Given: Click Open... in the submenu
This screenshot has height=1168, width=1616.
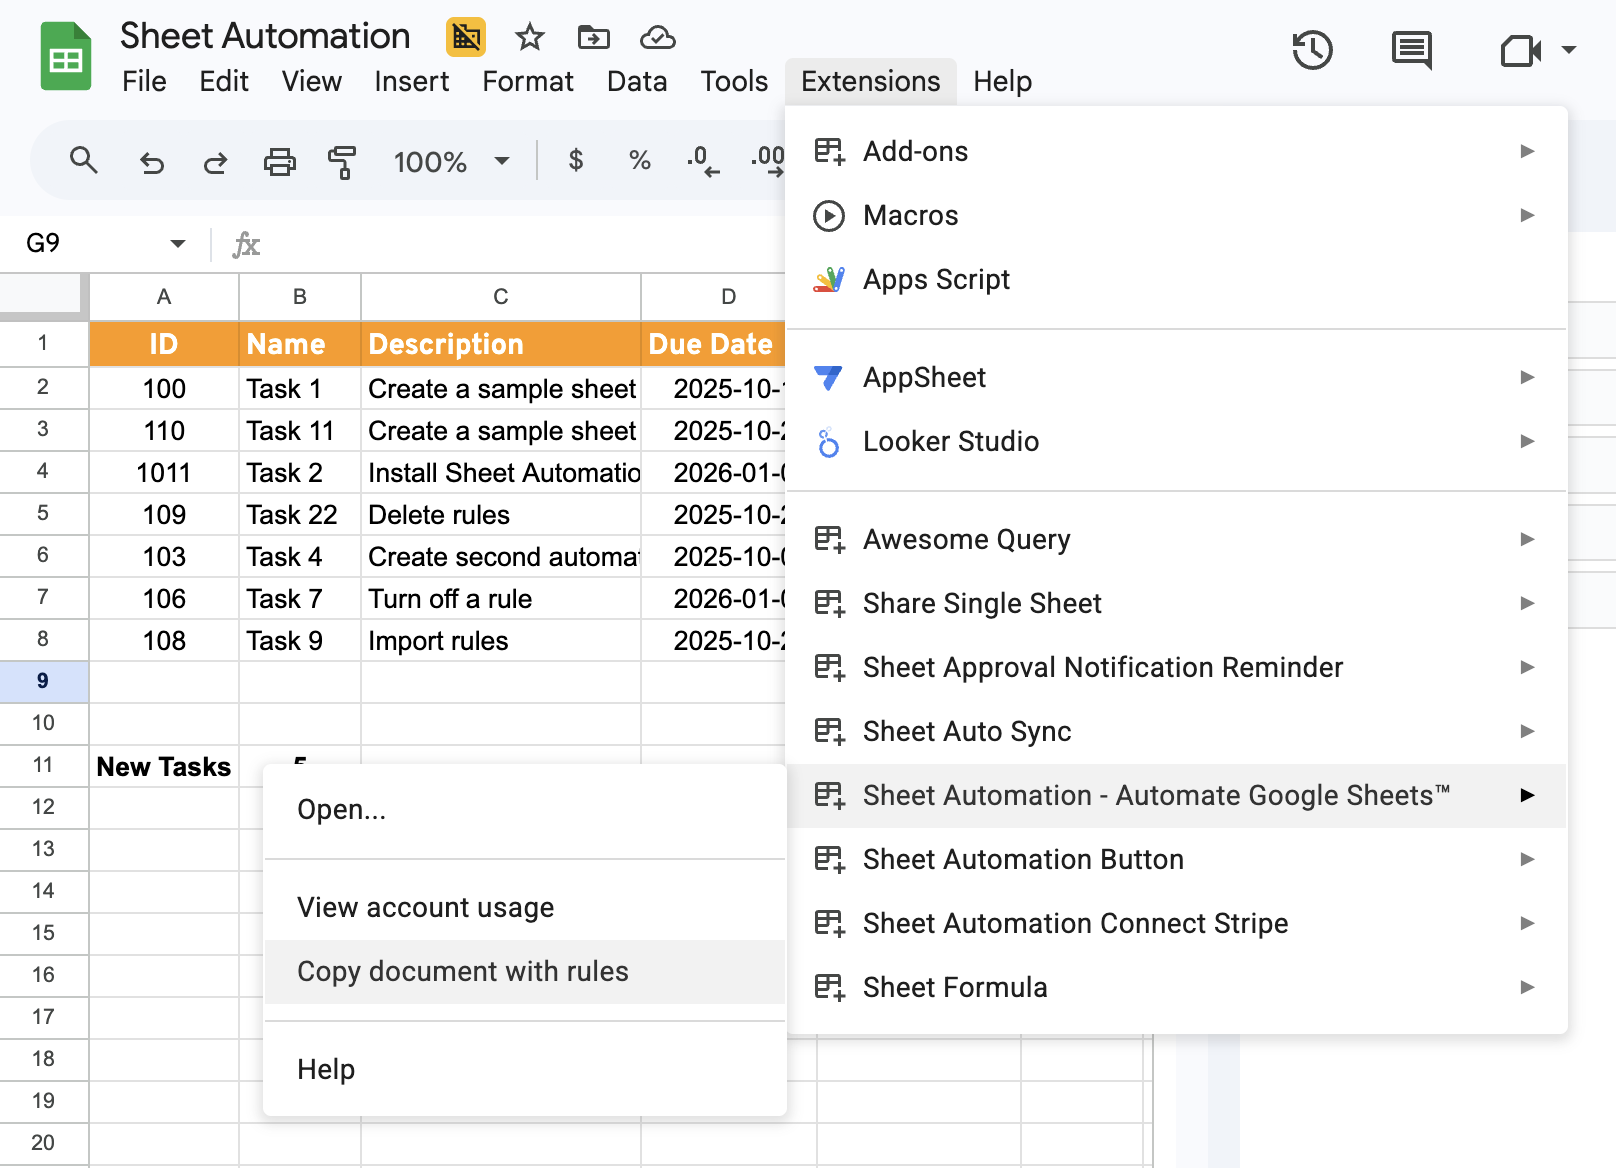Looking at the screenshot, I should (x=341, y=809).
